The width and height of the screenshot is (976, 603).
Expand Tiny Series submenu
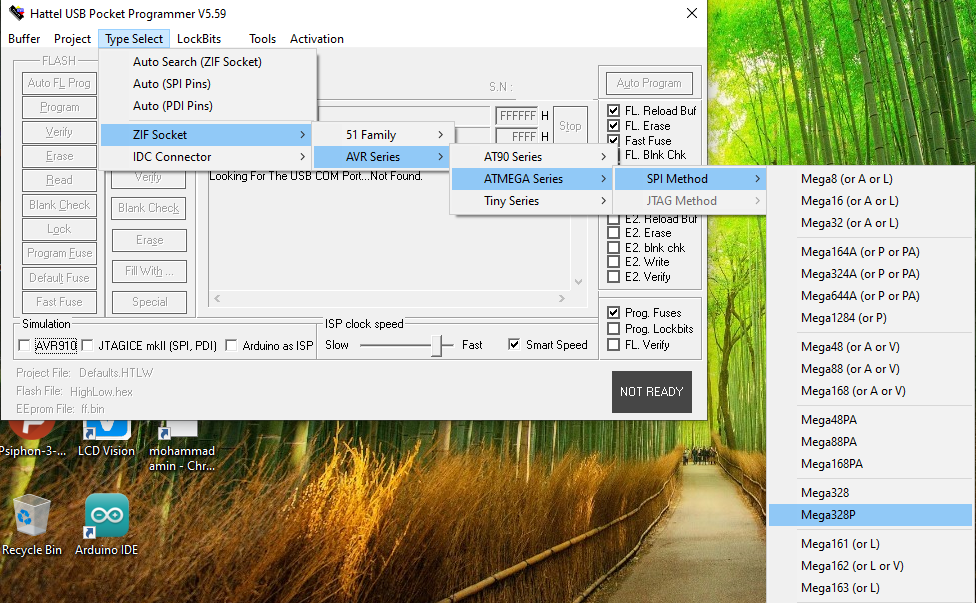[x=532, y=201]
